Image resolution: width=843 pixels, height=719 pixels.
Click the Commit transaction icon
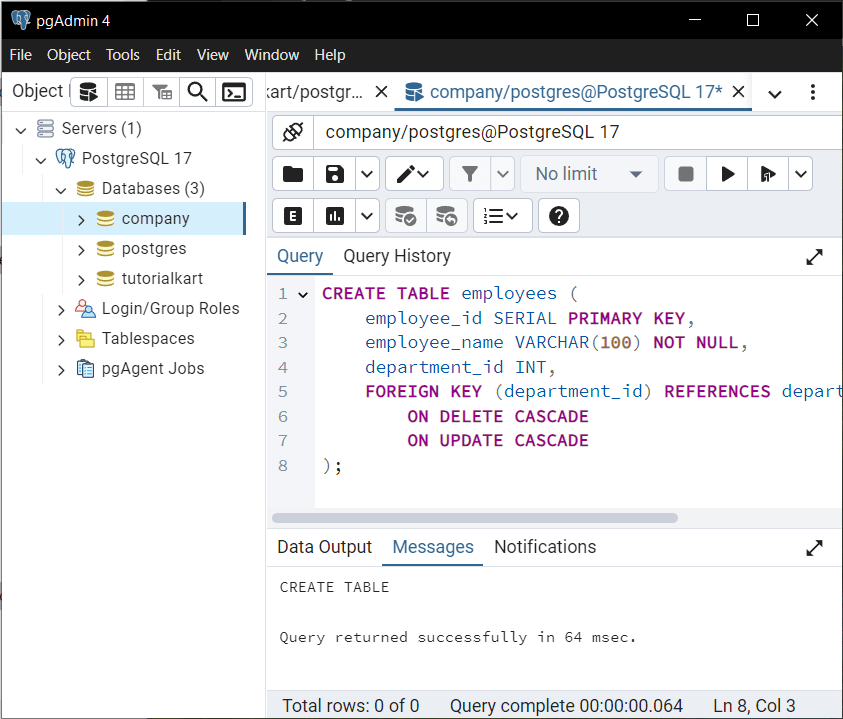[x=406, y=216]
